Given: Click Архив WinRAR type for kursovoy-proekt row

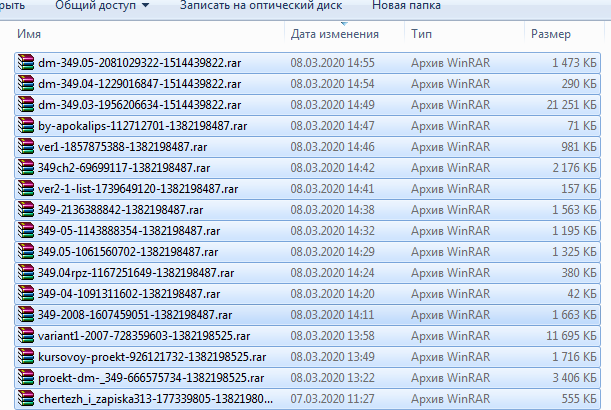Looking at the screenshot, I should [x=450, y=358].
